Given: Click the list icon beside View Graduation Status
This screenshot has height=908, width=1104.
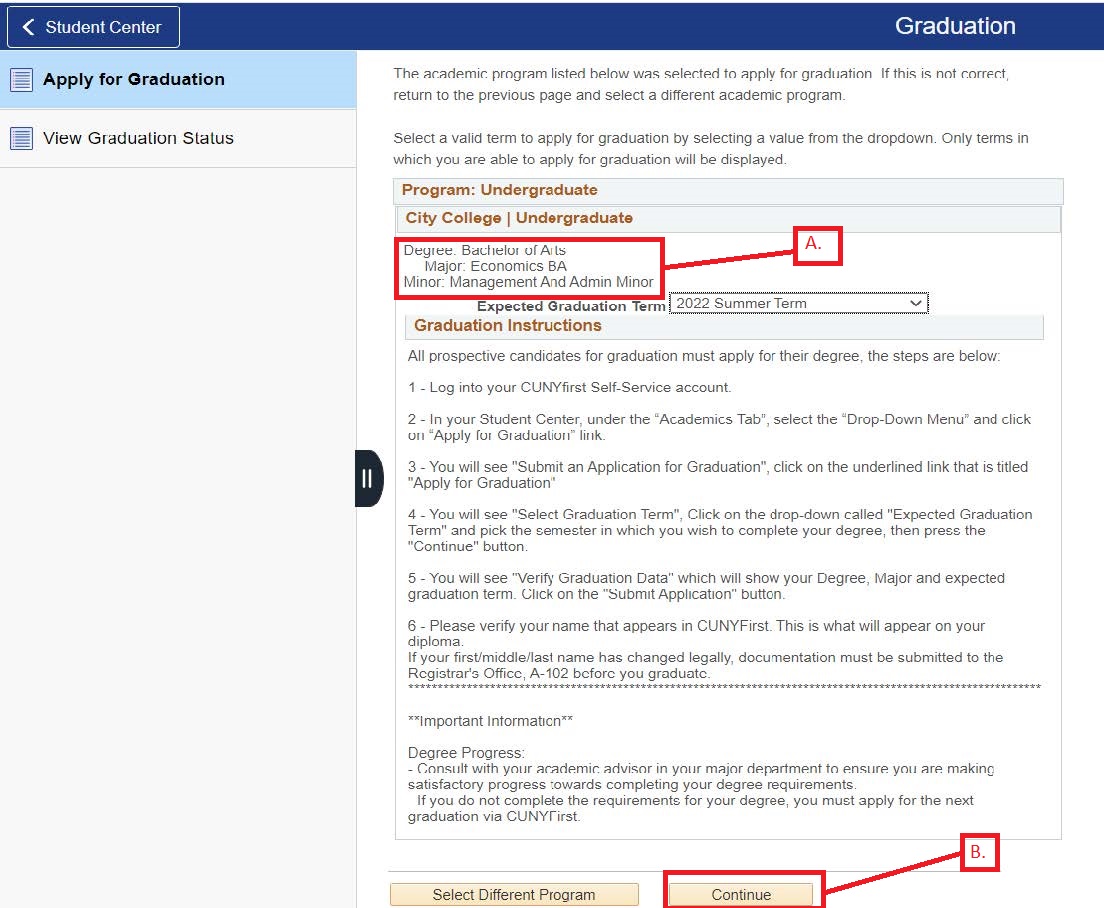Looking at the screenshot, I should tap(21, 138).
